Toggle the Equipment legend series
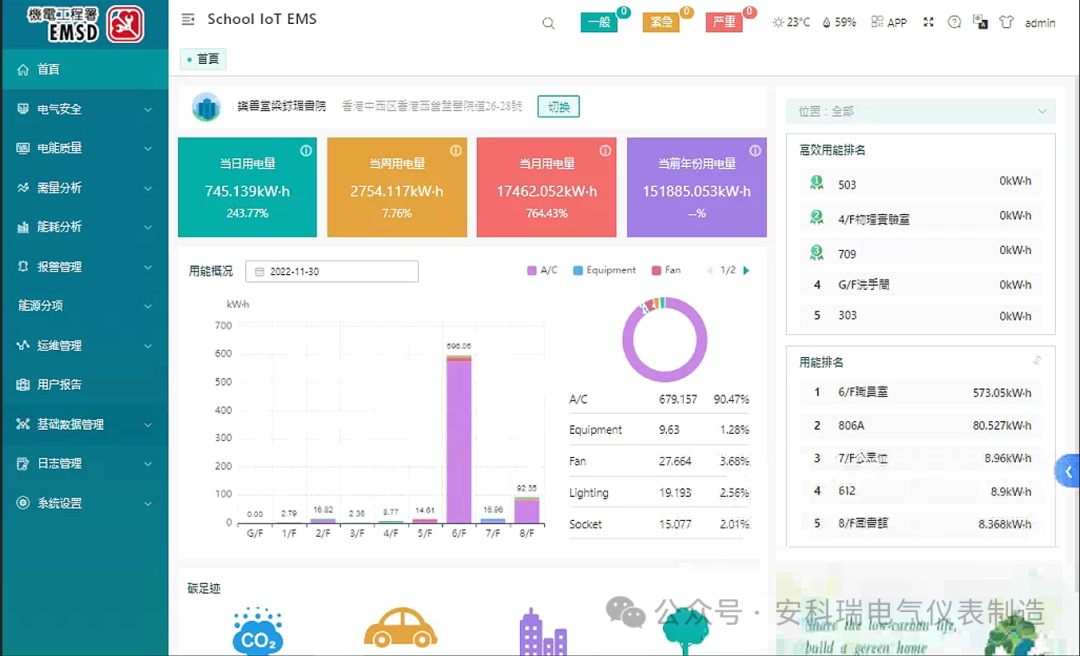The height and width of the screenshot is (656, 1080). [x=604, y=270]
